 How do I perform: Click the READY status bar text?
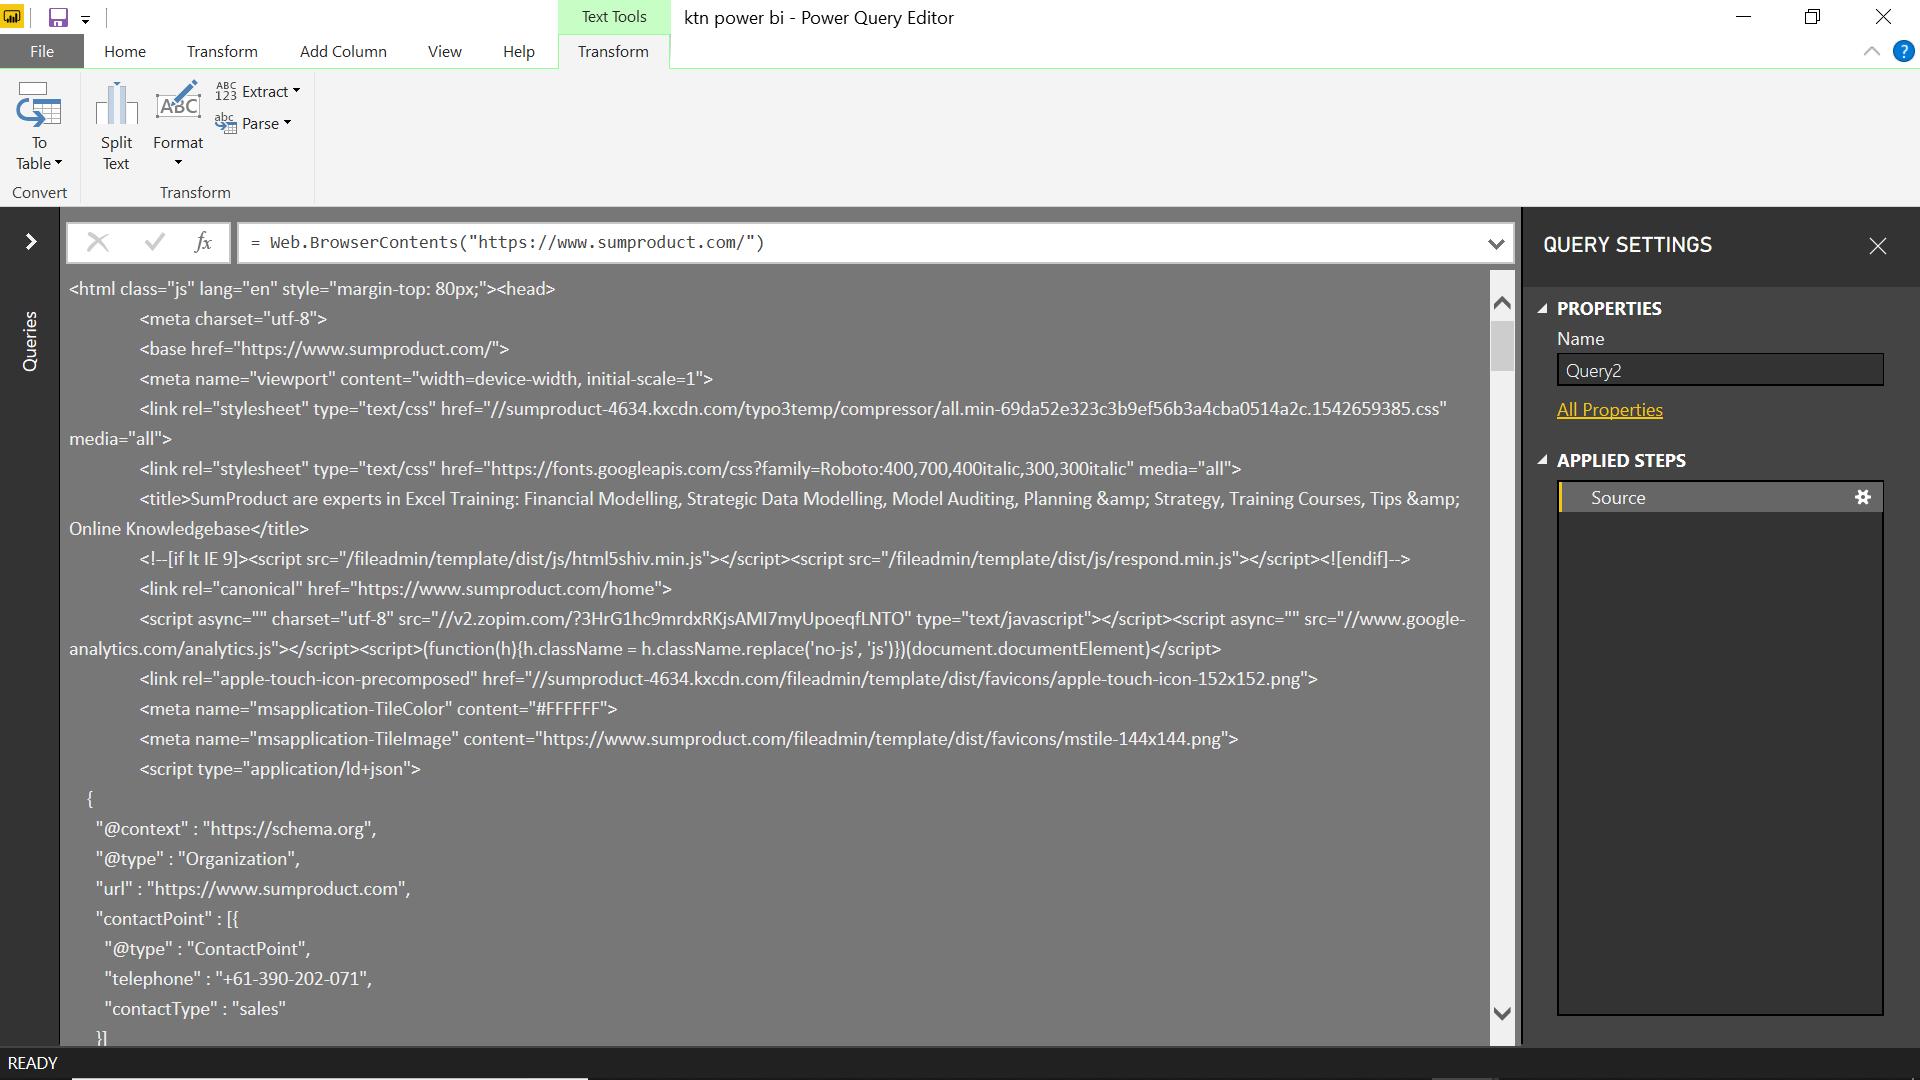click(x=33, y=1063)
